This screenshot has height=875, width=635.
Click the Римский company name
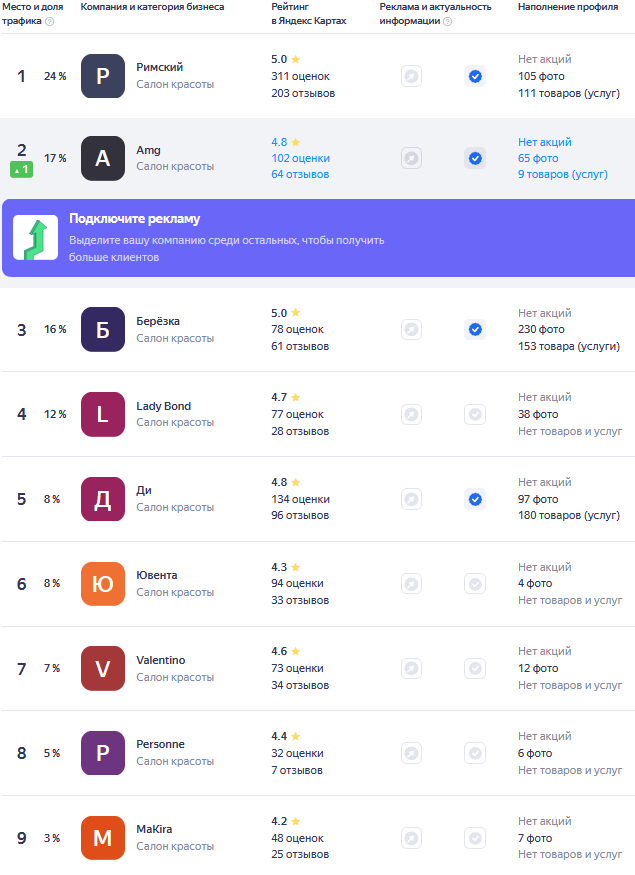pos(160,67)
